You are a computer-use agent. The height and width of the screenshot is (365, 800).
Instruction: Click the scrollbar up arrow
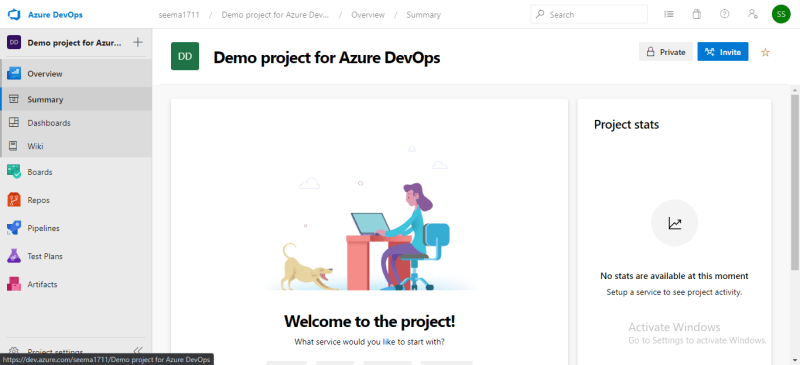795,89
